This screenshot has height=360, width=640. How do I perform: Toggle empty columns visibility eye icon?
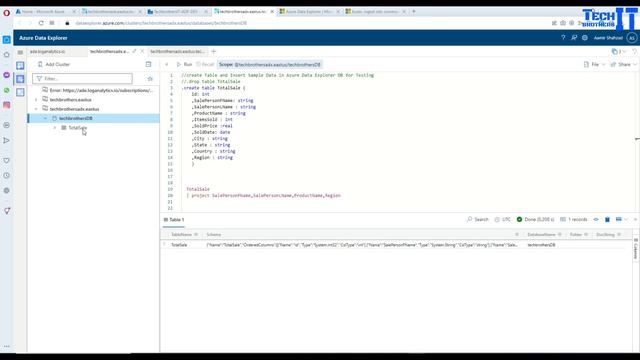coord(596,220)
